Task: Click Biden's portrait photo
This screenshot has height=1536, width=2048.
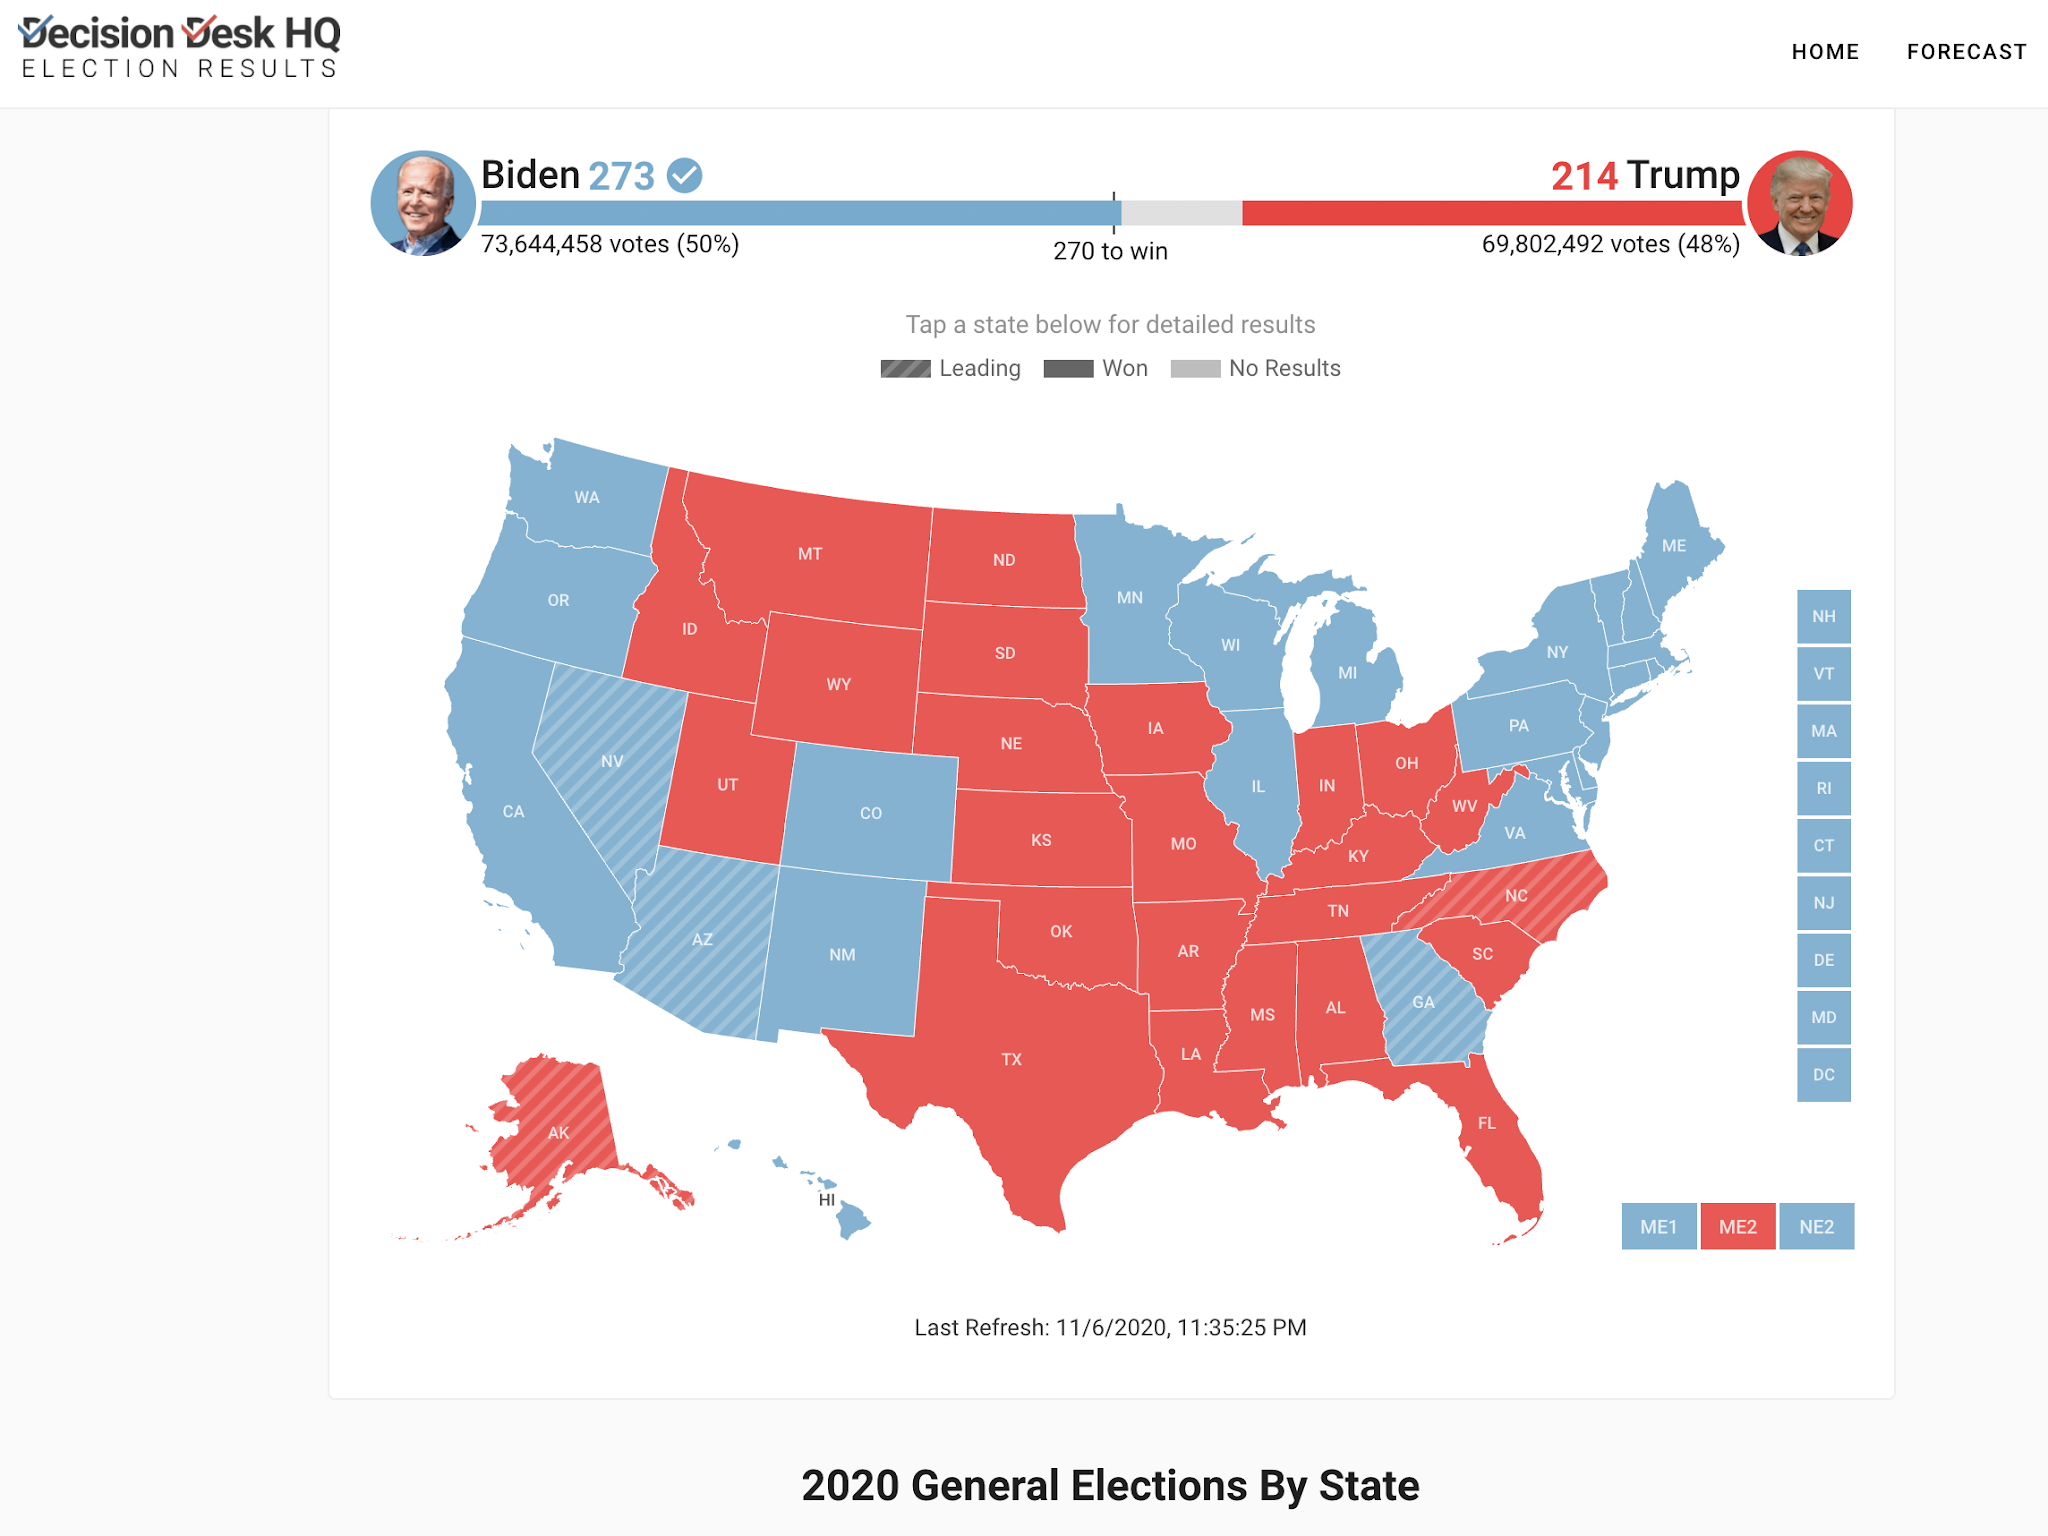Action: tap(422, 203)
